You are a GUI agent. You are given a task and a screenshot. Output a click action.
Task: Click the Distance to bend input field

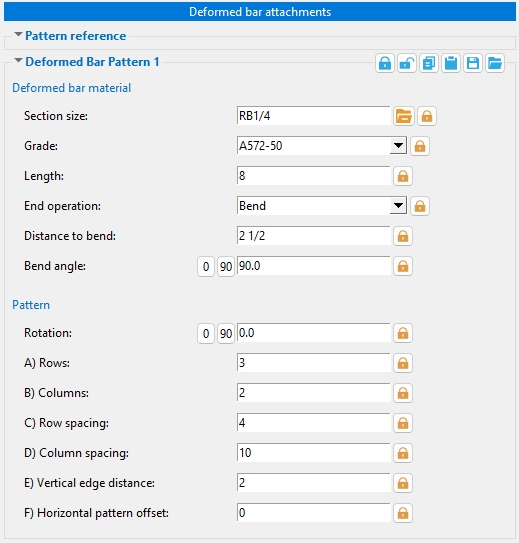[x=313, y=236]
